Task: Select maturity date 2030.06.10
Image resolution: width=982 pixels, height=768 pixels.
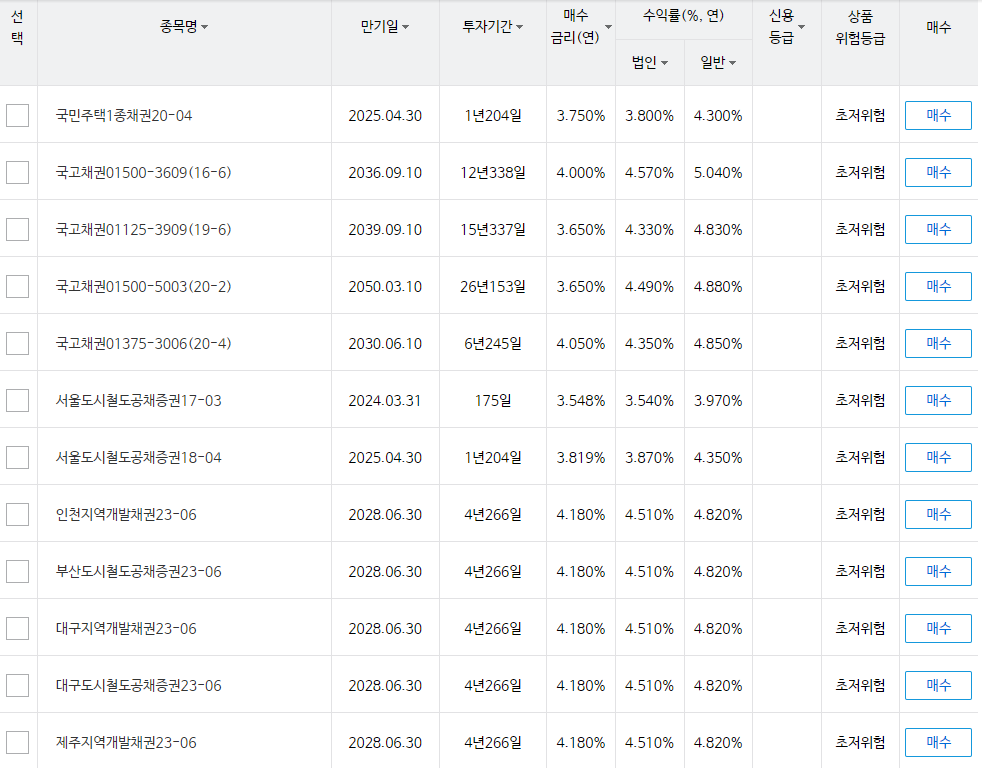Action: (x=385, y=344)
